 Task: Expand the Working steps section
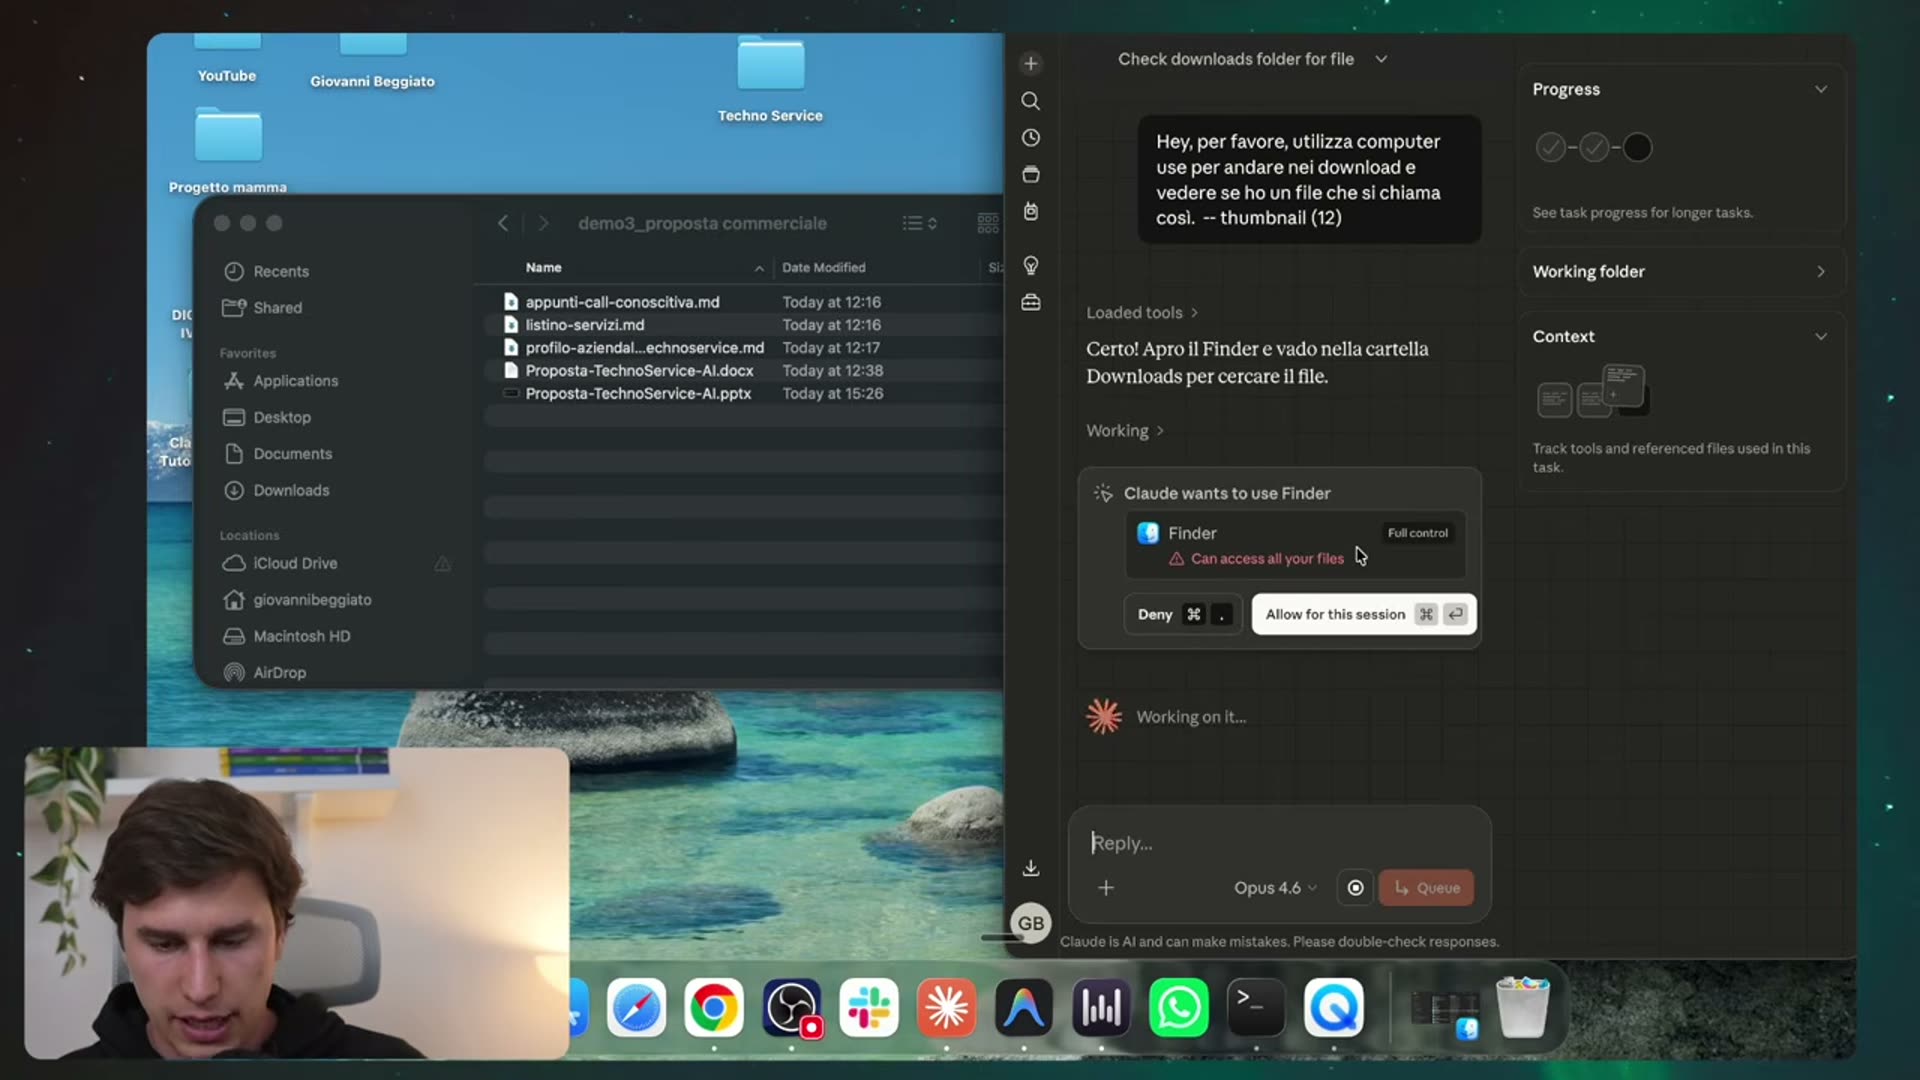(1125, 430)
